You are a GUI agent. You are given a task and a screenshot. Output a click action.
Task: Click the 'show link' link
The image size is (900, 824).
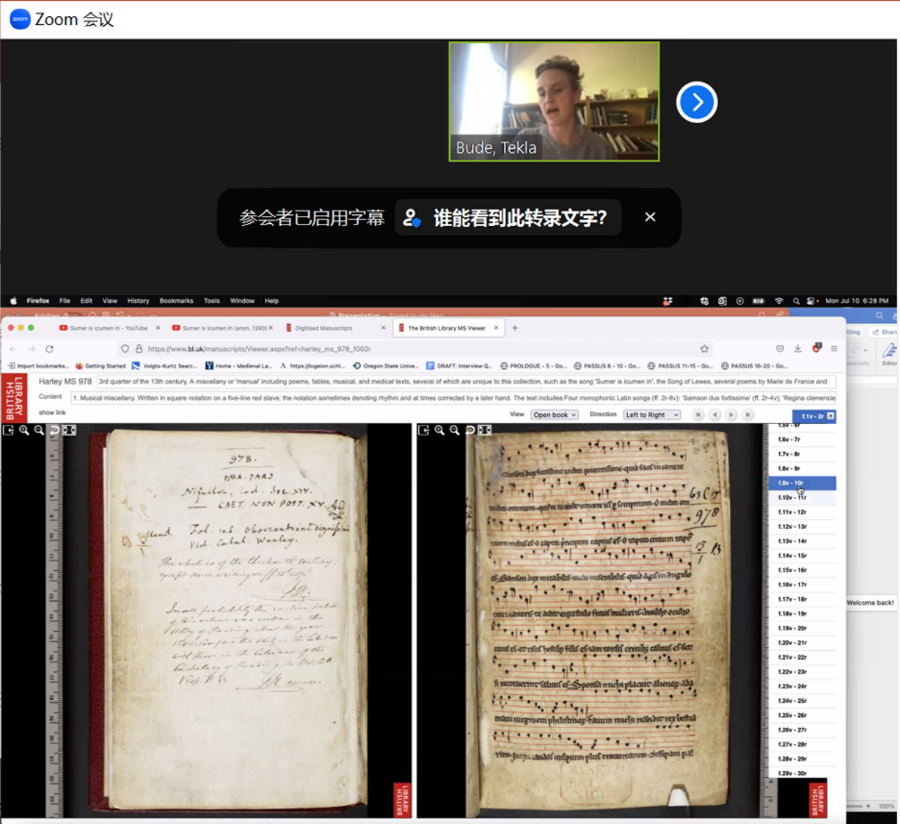[52, 412]
